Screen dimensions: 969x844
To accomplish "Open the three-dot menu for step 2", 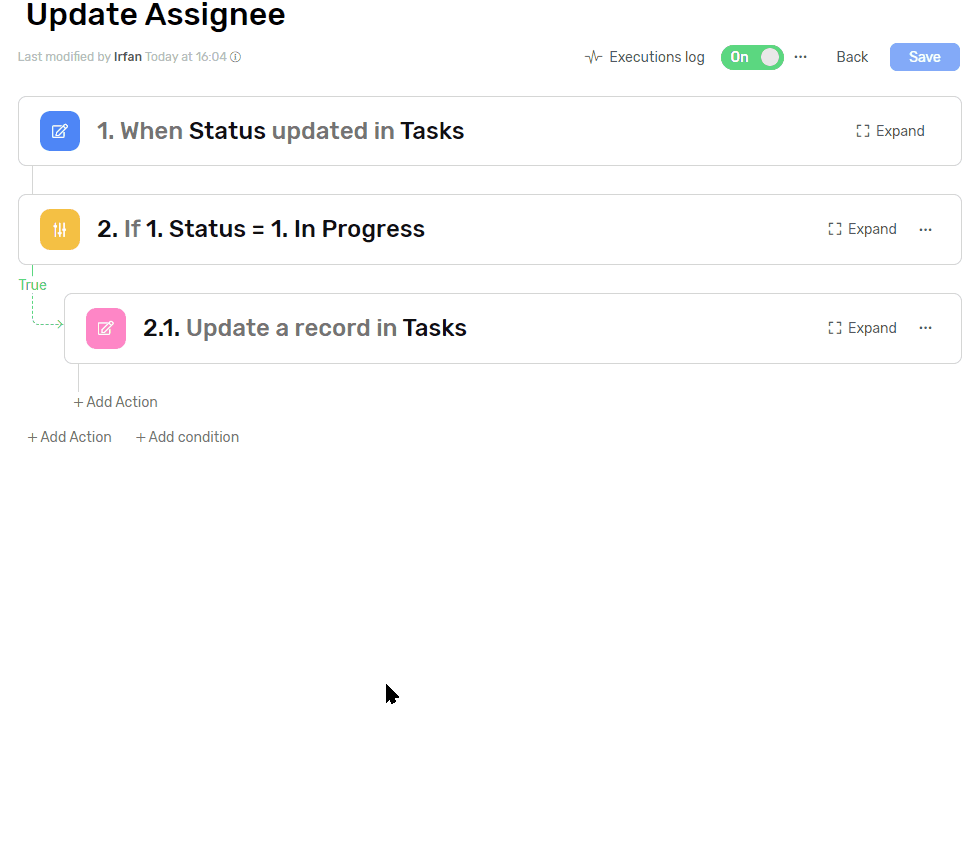I will click(x=925, y=230).
